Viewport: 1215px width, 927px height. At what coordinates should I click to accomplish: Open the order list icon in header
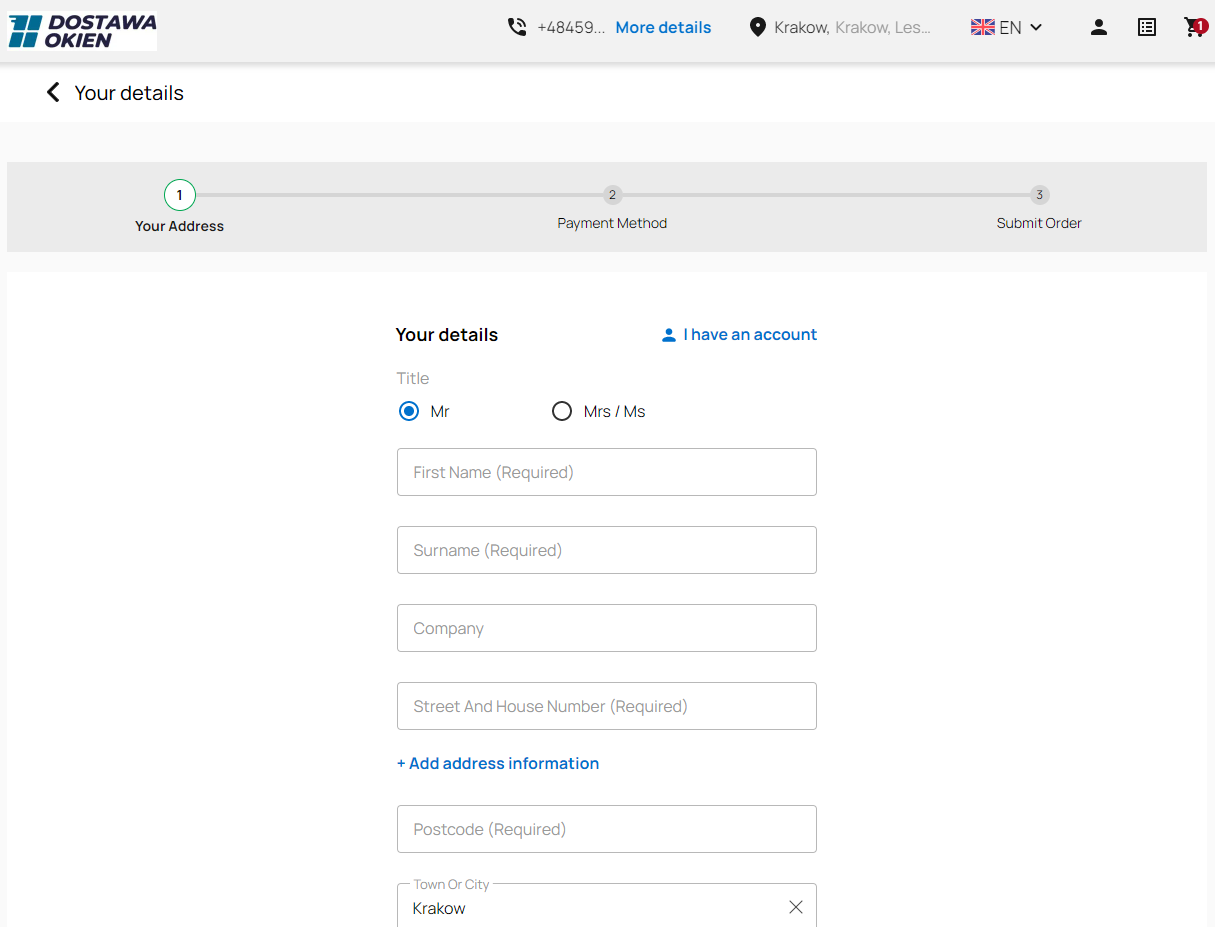[1147, 27]
